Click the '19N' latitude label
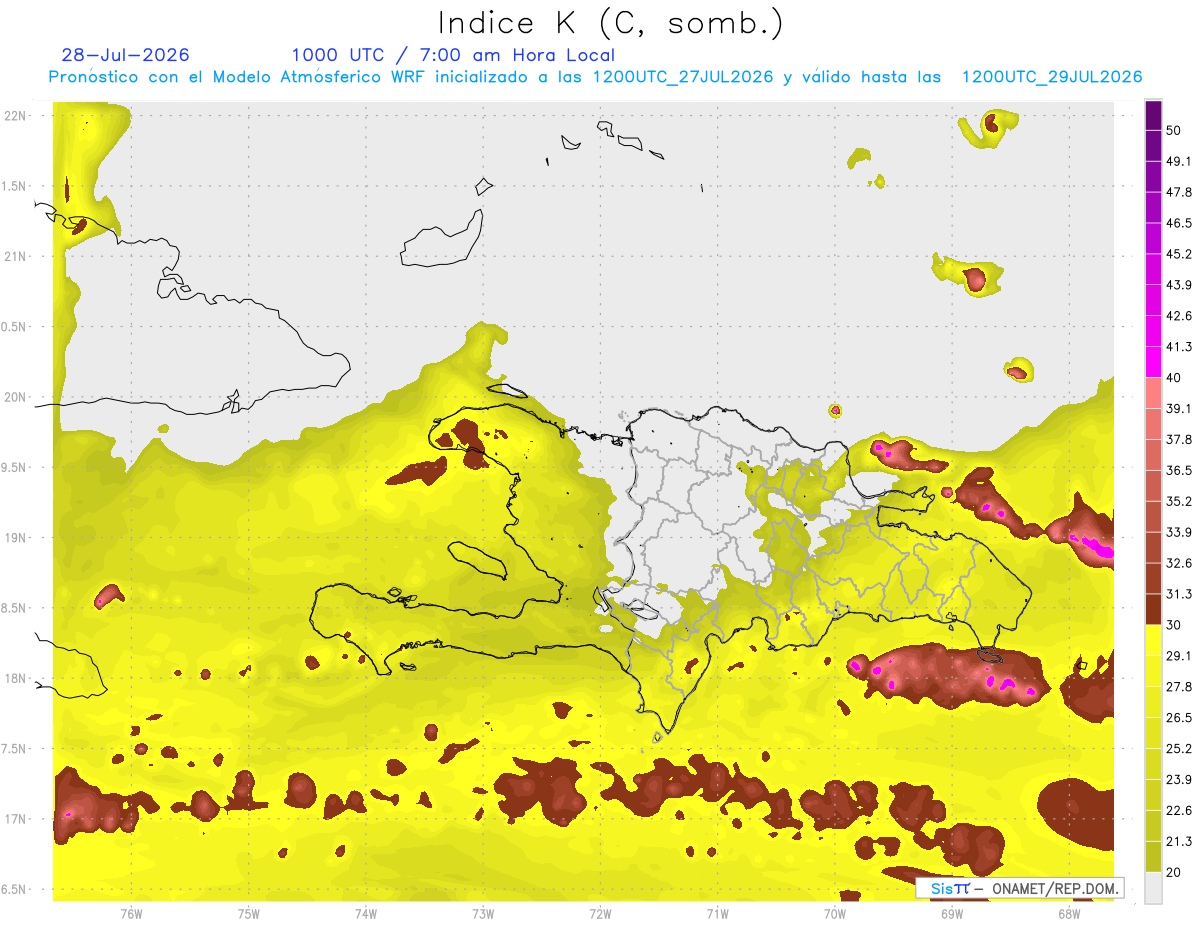Screen dimensions: 1200x927 pyautogui.click(x=16, y=538)
